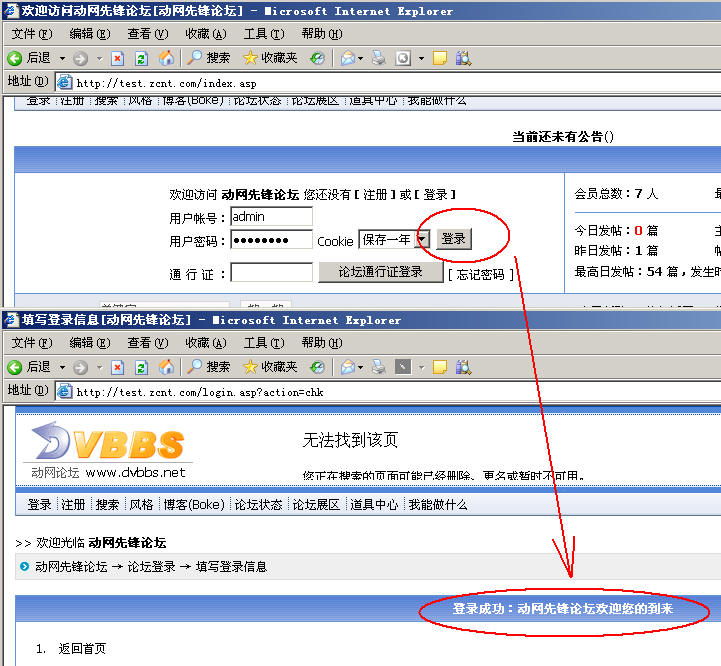Click Home icon in top IE window toolbar

tap(166, 58)
